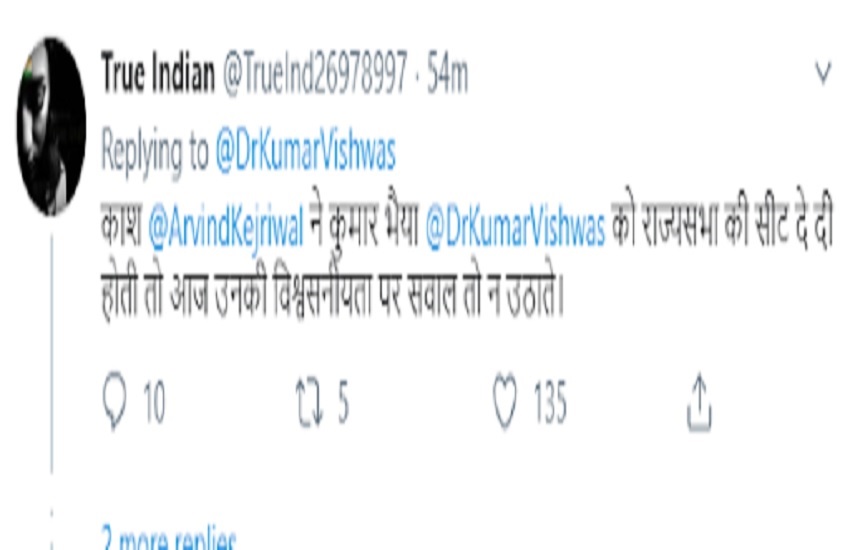Screen dimensions: 850x550
Task: Open the share tweet upload icon
Action: click(699, 403)
